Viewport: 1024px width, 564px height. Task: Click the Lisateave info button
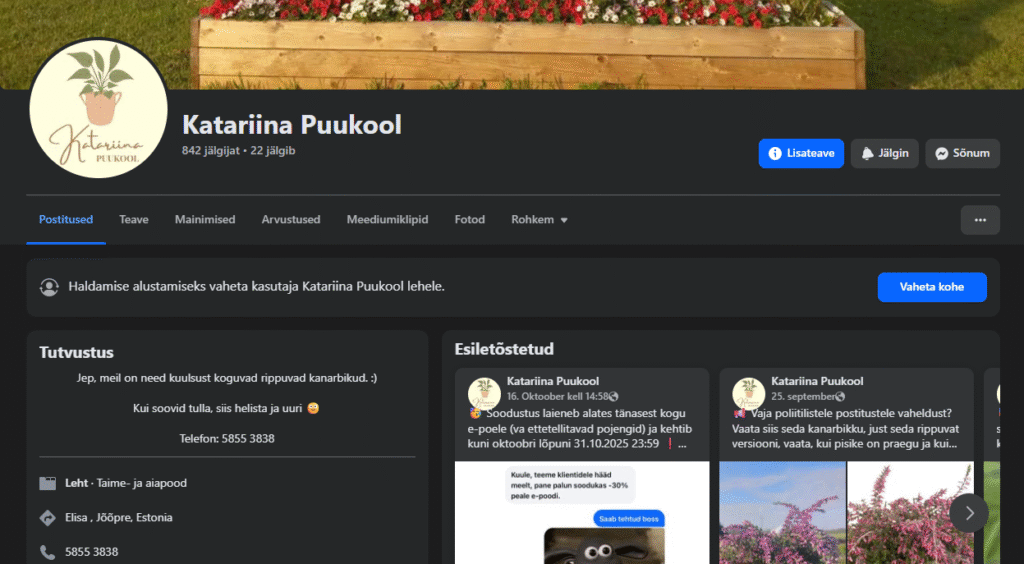click(801, 153)
